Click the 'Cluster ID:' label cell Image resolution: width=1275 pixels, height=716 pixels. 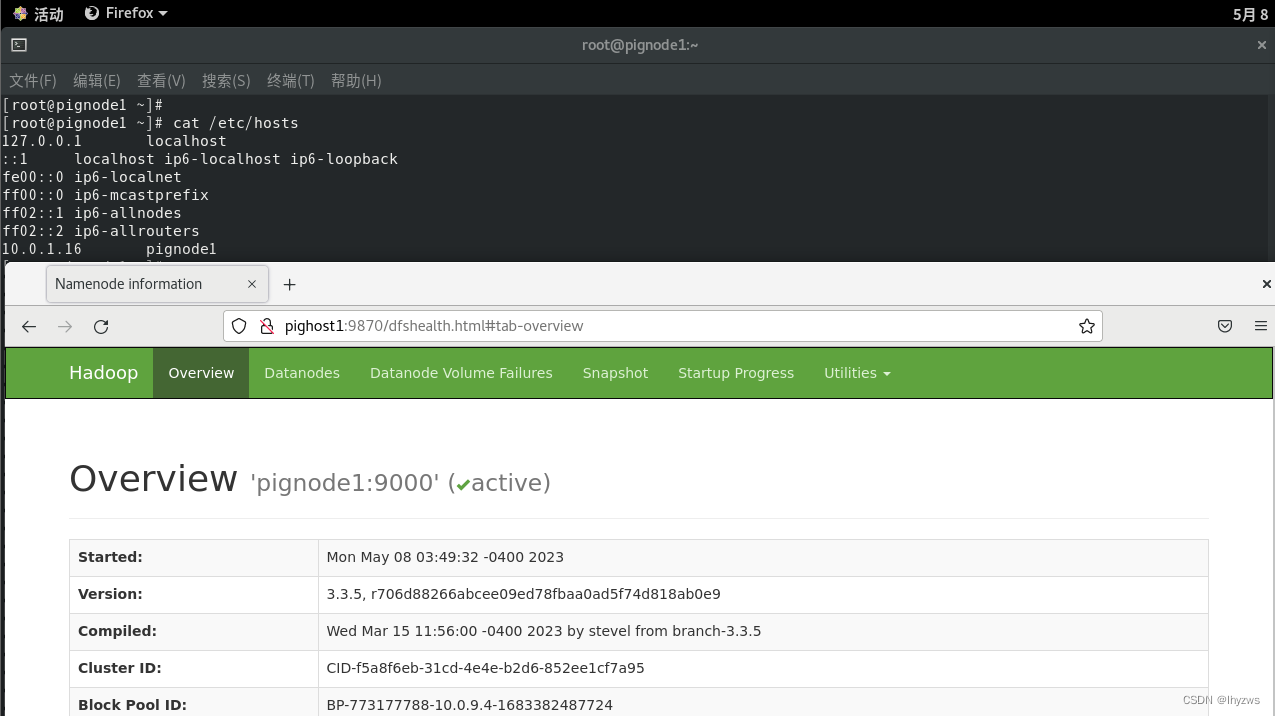(194, 668)
